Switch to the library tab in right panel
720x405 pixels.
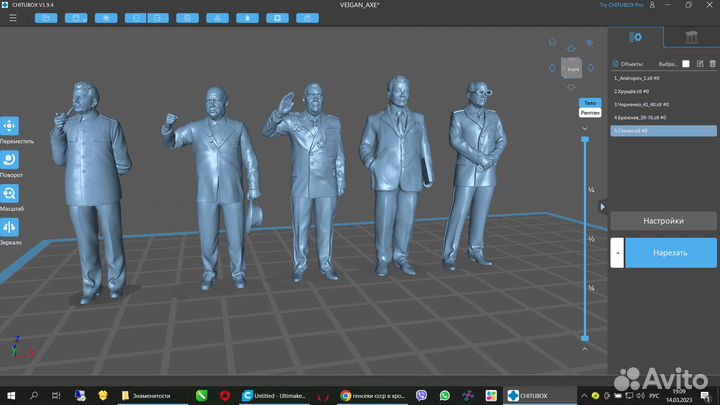pos(690,38)
